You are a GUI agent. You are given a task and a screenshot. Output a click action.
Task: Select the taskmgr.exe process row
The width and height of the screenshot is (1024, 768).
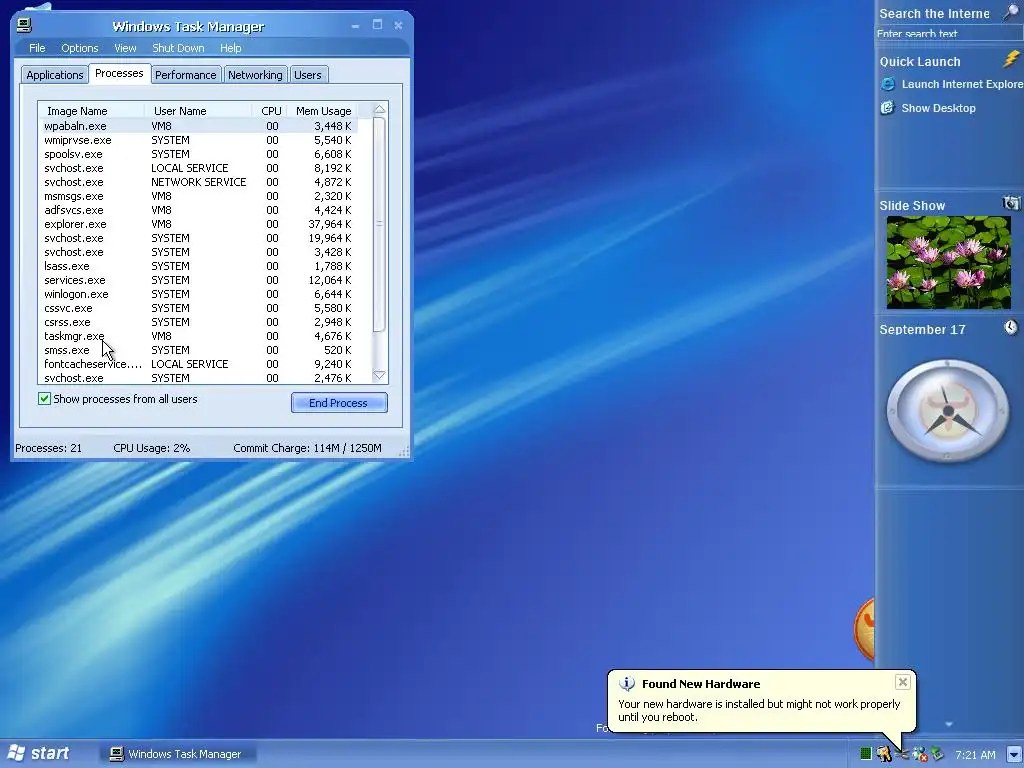200,336
